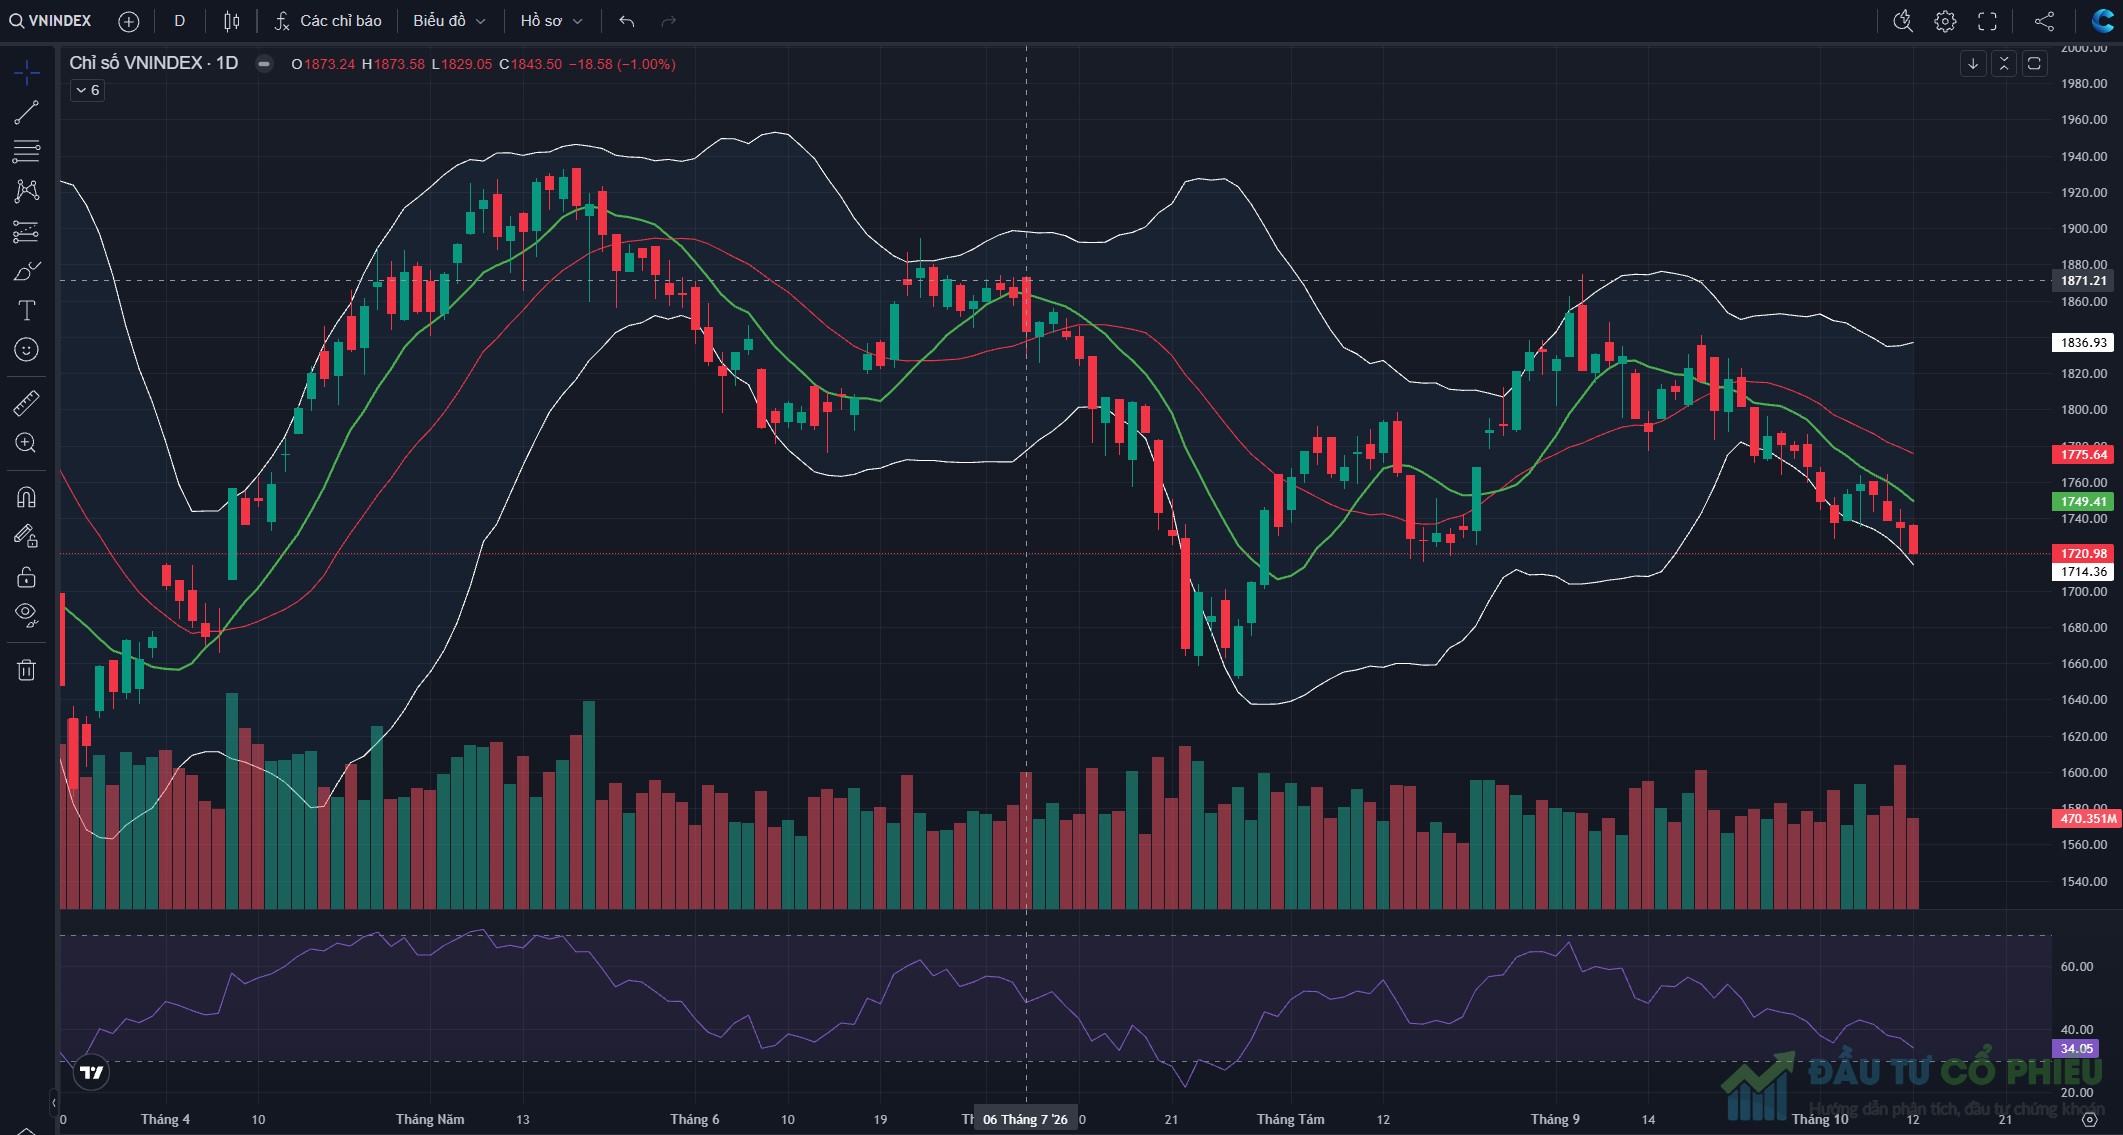Image resolution: width=2123 pixels, height=1135 pixels.
Task: Enter fullscreen mode
Action: pos(1988,21)
